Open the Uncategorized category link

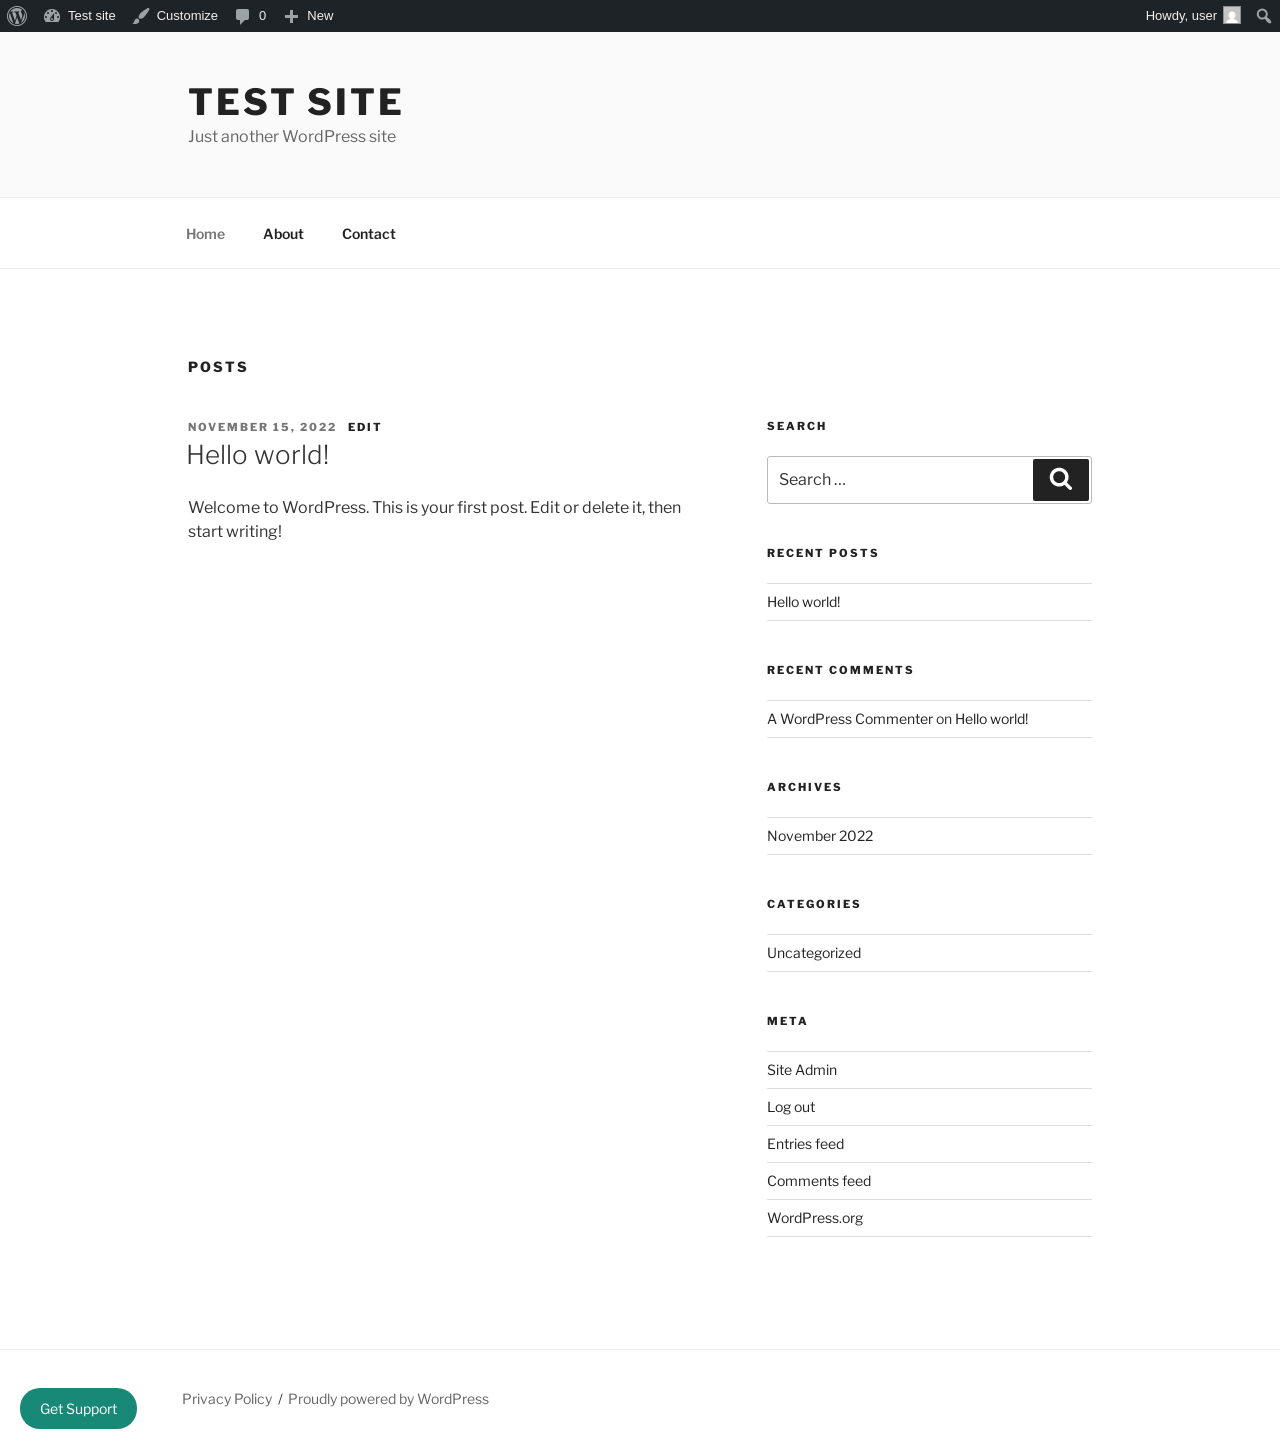[814, 953]
